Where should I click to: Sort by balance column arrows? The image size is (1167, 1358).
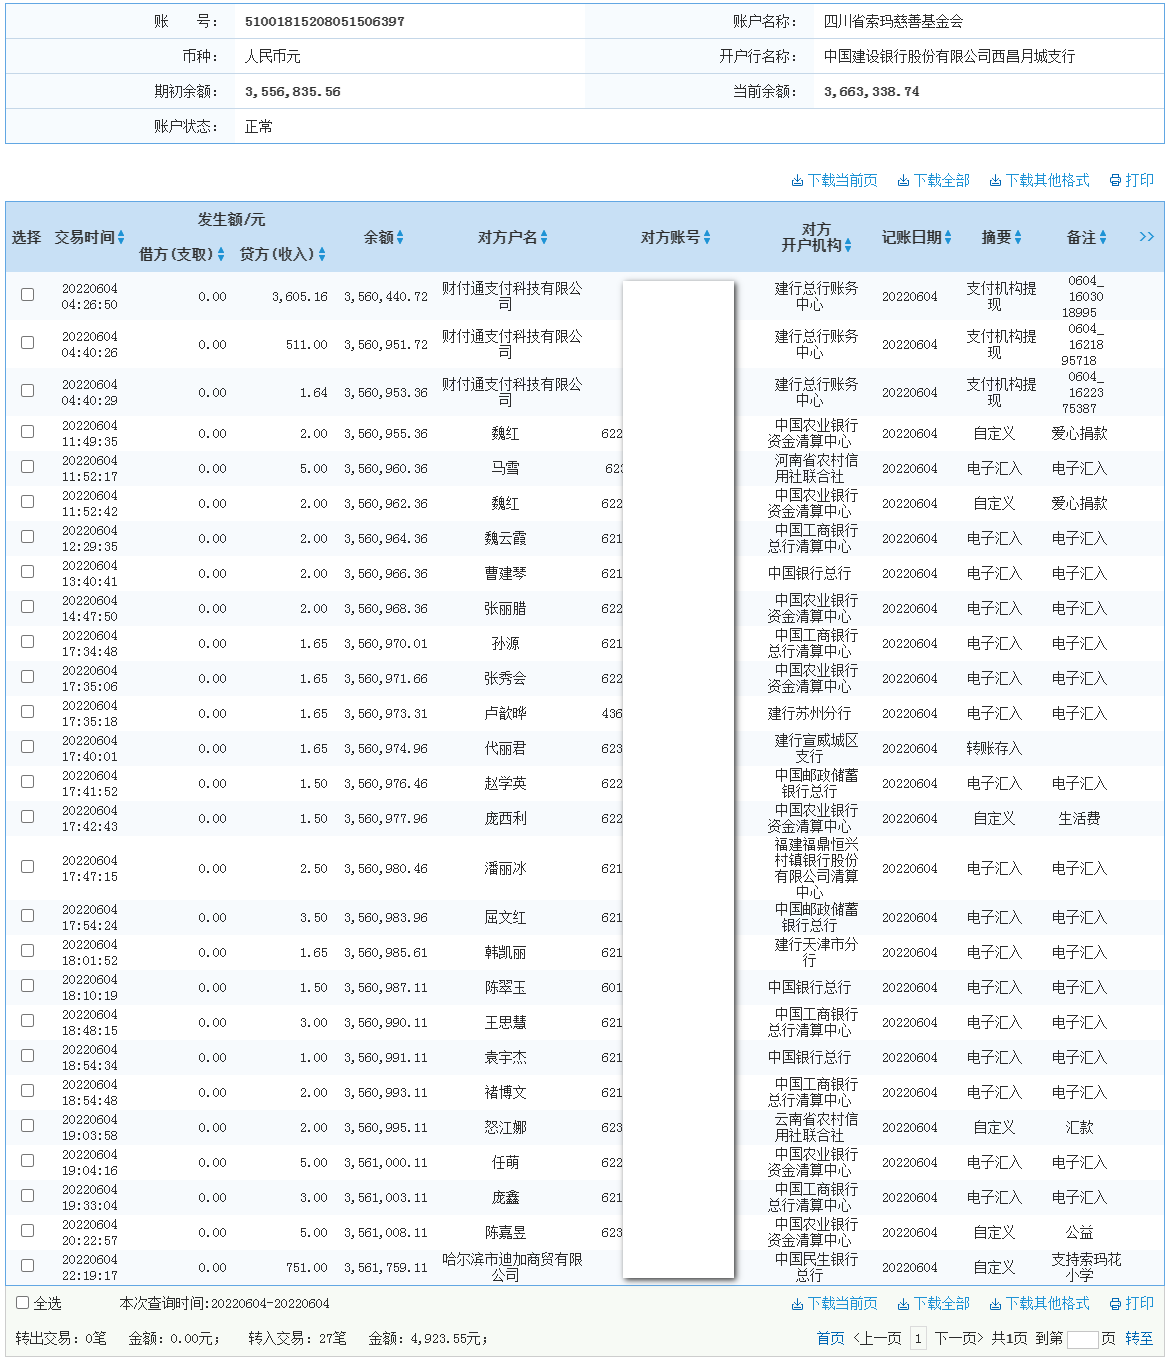tap(400, 237)
